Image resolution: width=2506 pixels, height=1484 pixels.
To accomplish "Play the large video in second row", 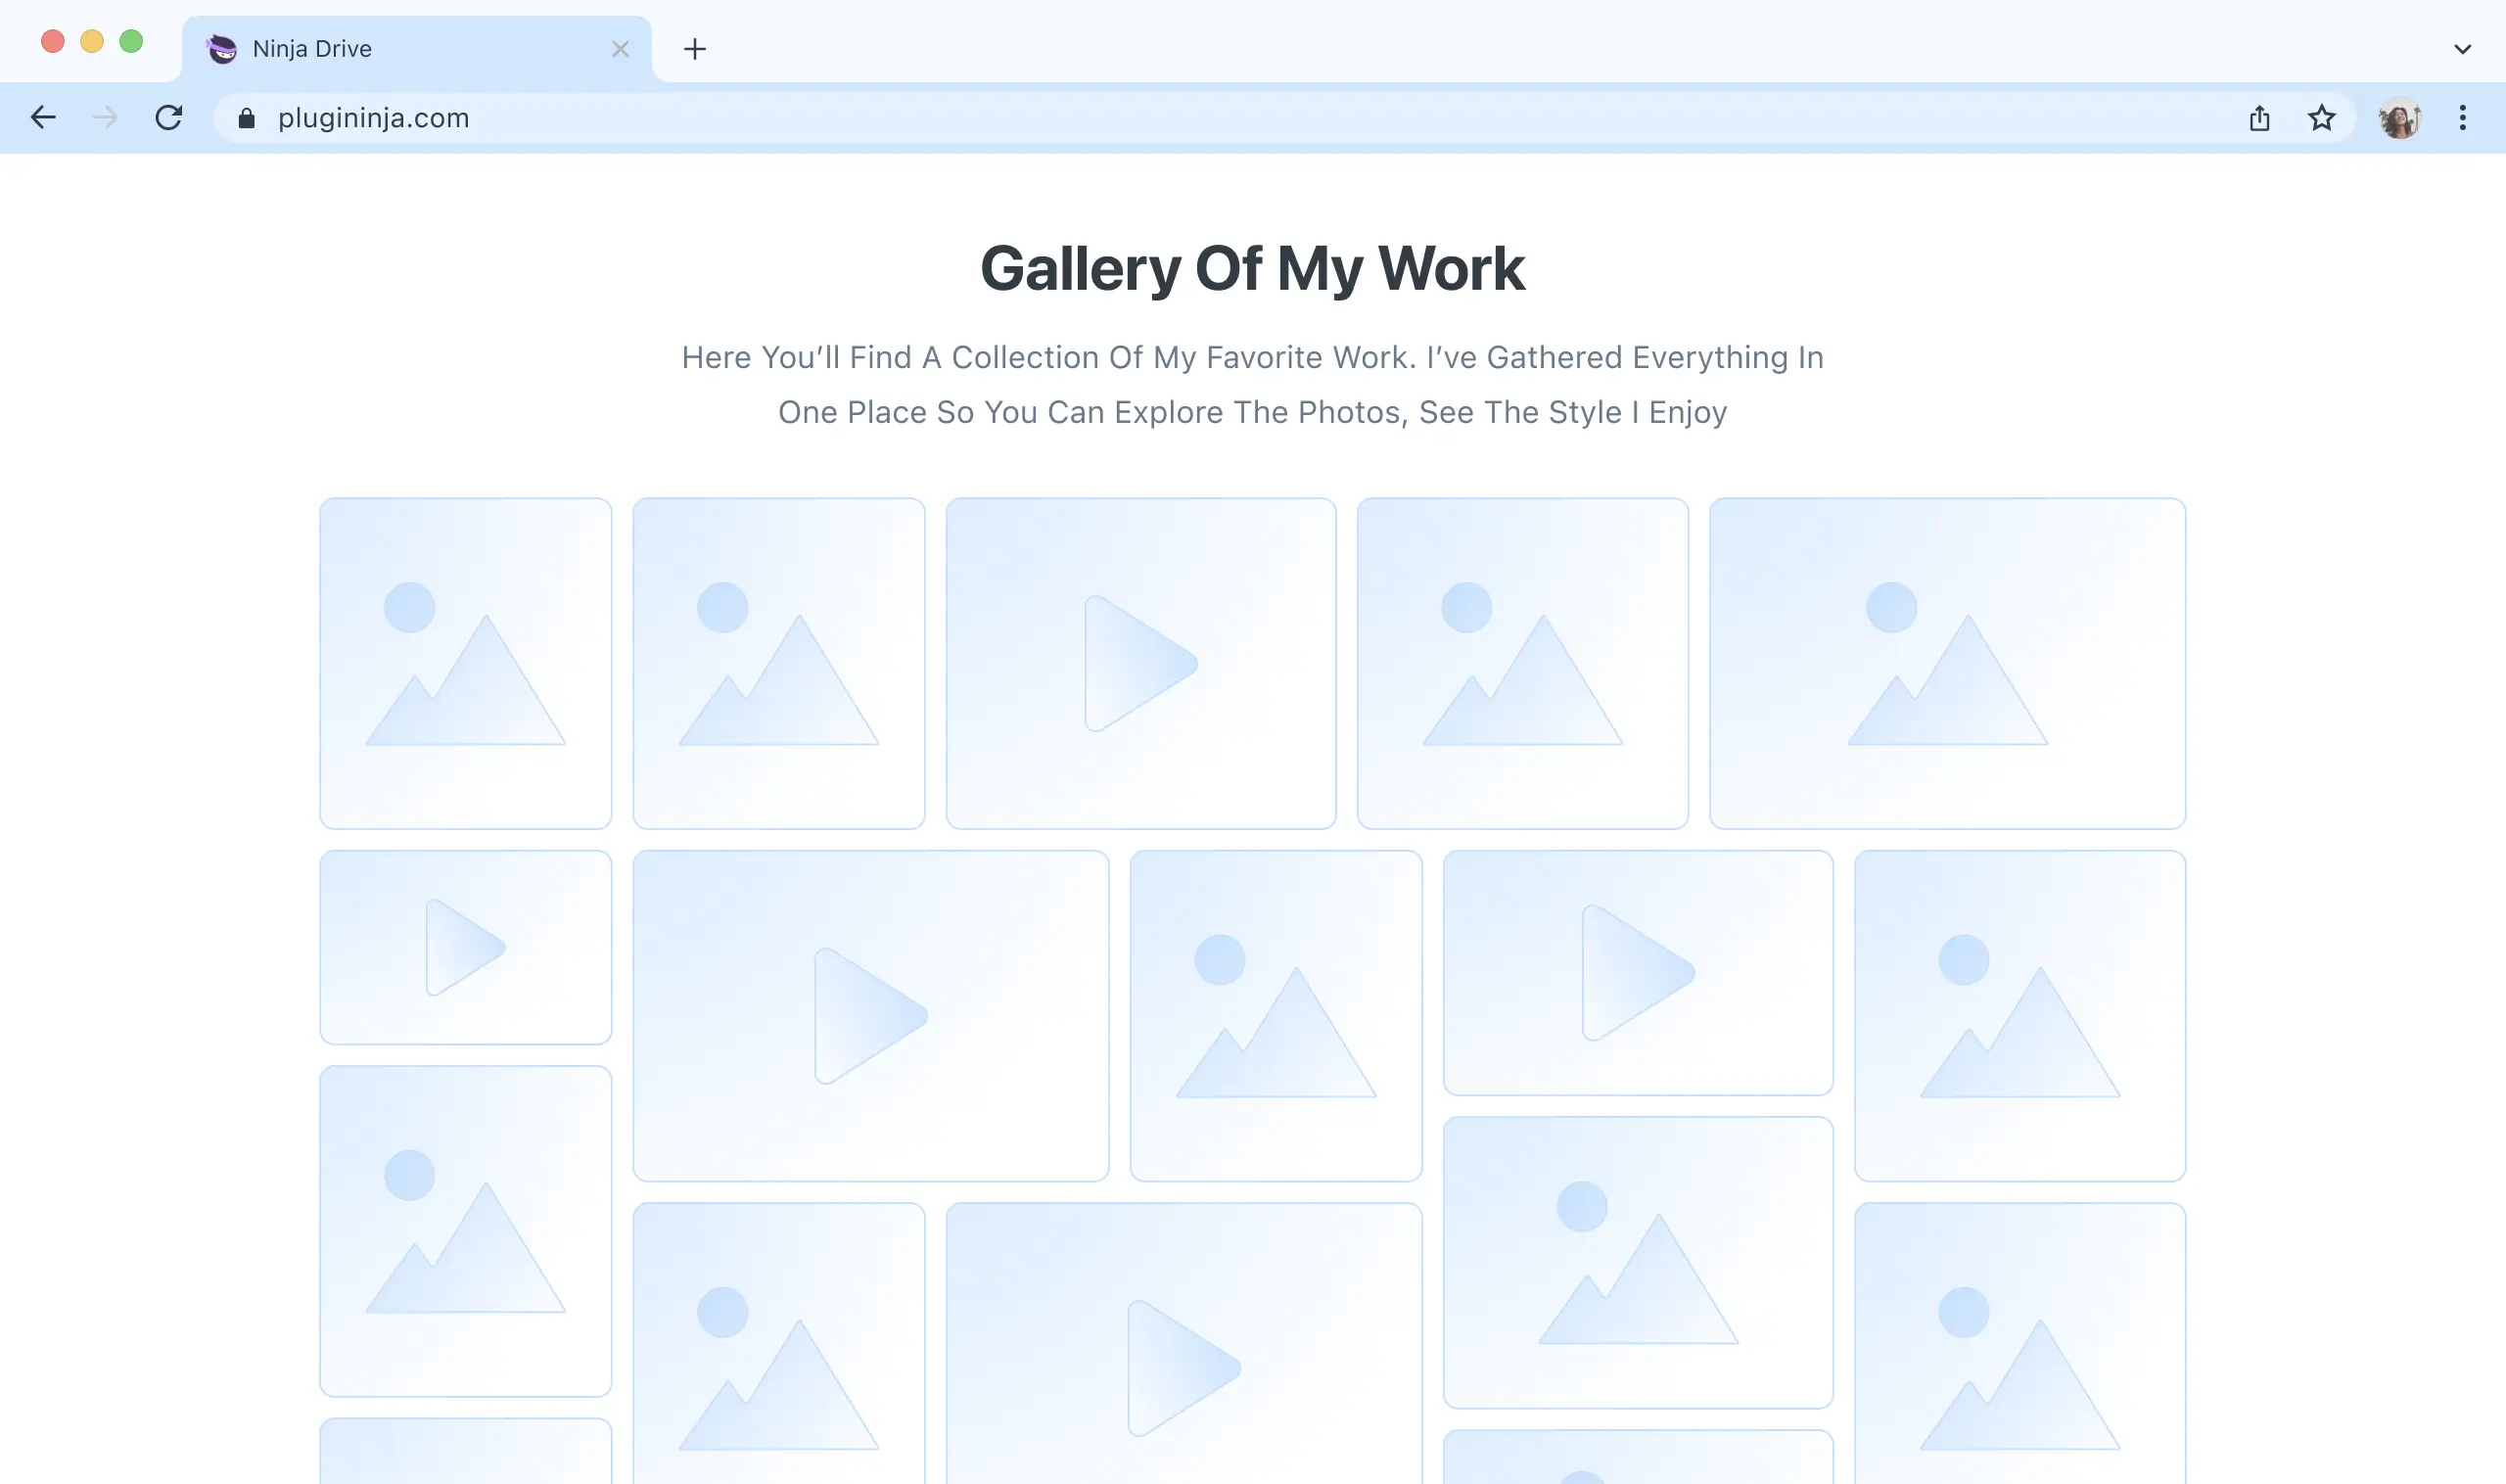I will click(870, 1015).
